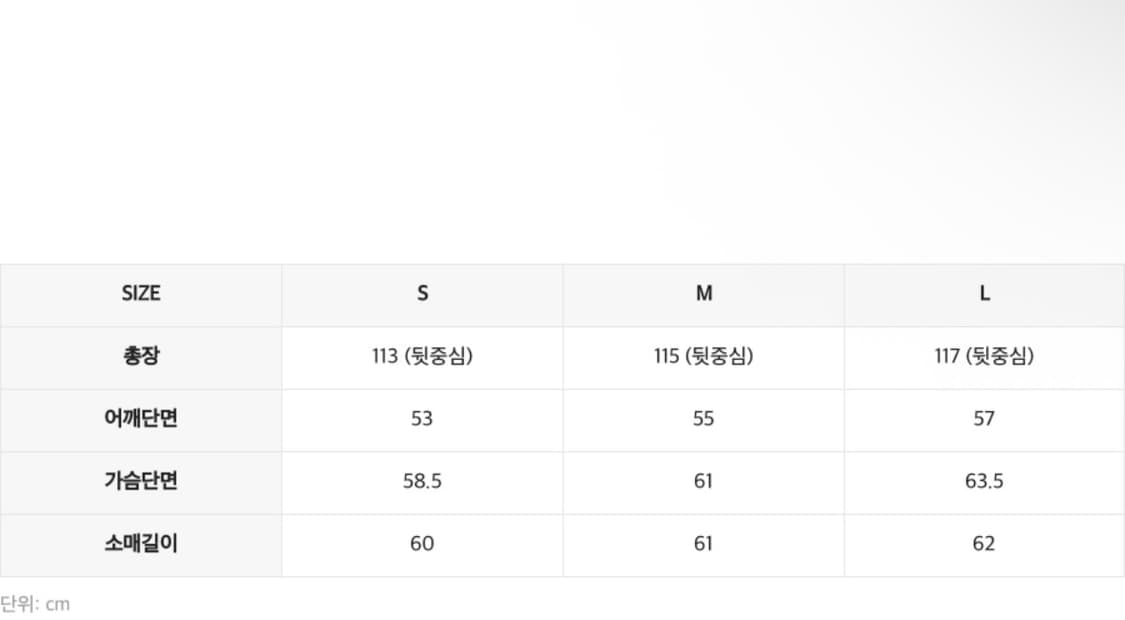Click the 총장 row label
Screen dimensions: 1125x620
pyautogui.click(x=141, y=356)
